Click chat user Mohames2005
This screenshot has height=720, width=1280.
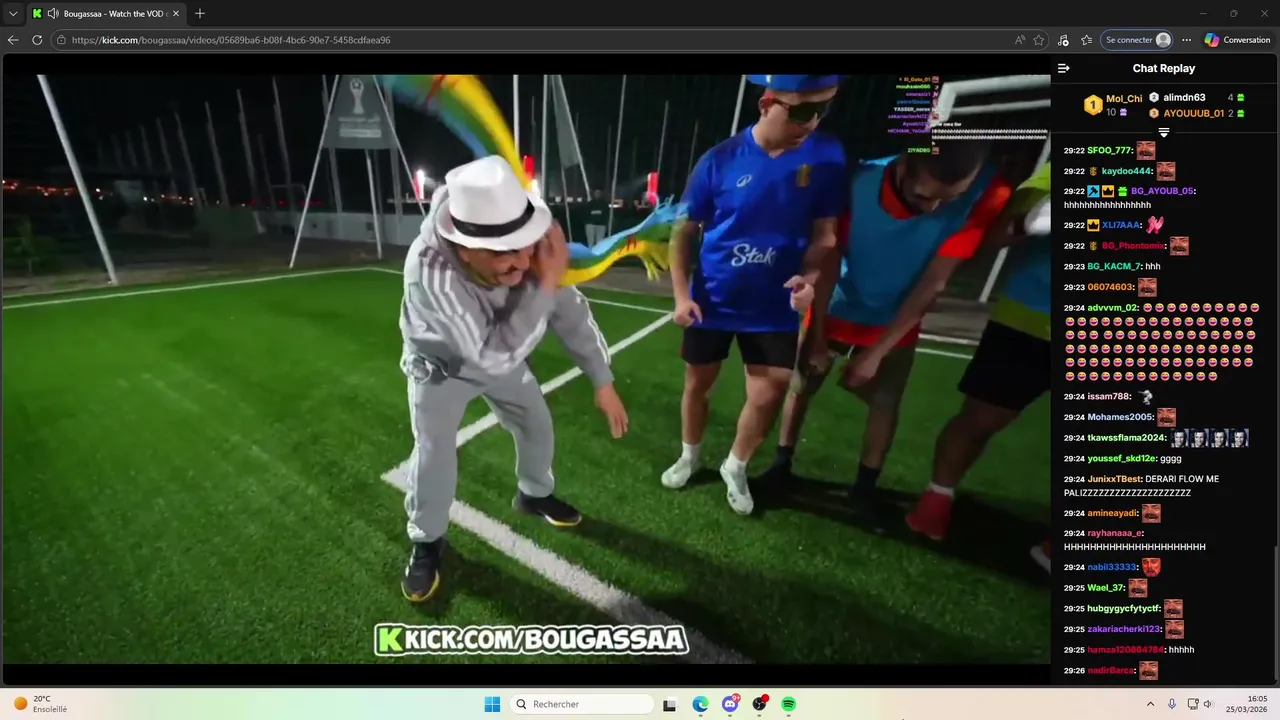(1121, 417)
